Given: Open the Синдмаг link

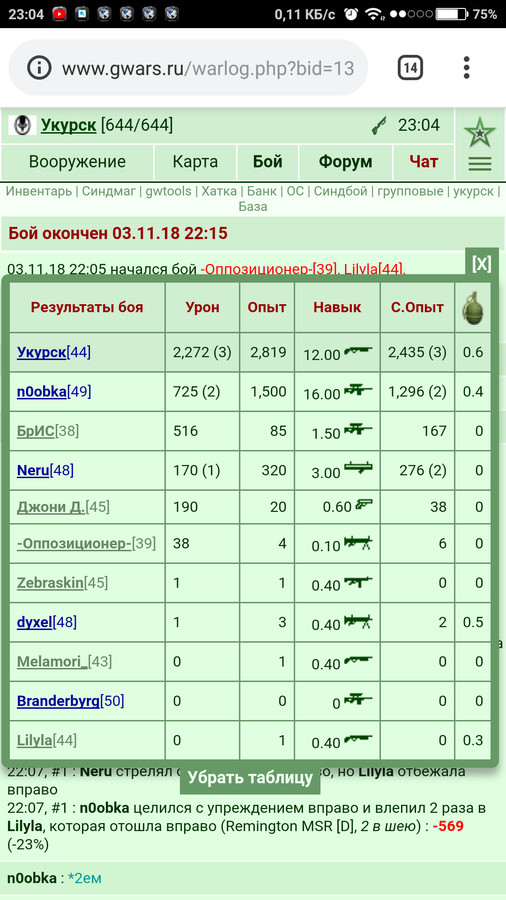Looking at the screenshot, I should [x=107, y=191].
